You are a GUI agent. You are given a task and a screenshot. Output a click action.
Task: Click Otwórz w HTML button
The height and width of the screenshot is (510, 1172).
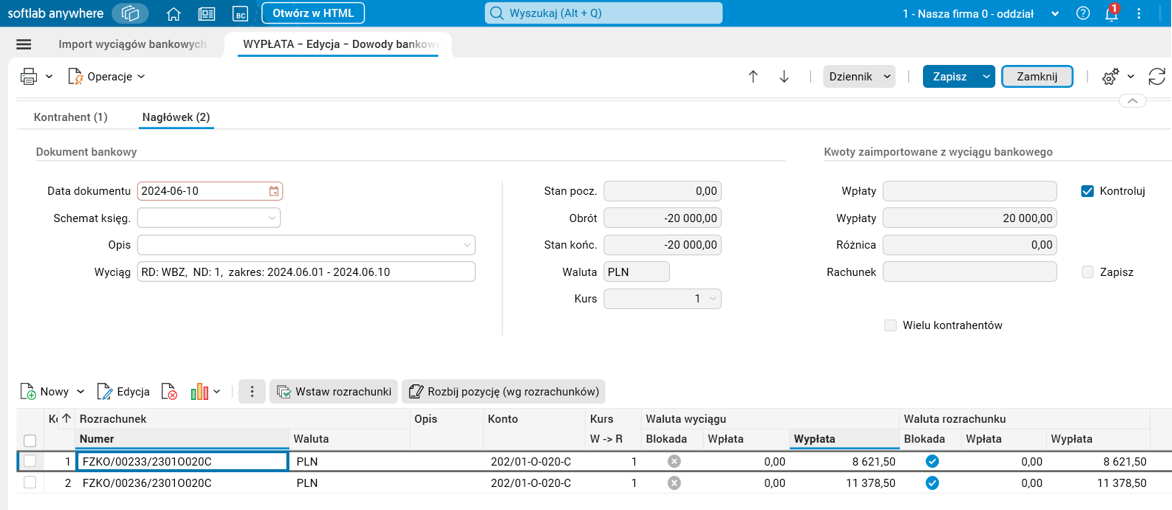[313, 13]
